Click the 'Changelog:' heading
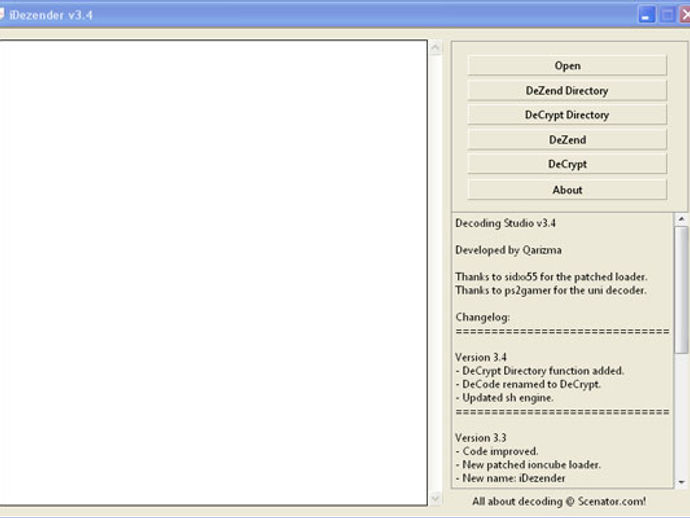Viewport: 690px width, 518px height. pyautogui.click(x=482, y=317)
